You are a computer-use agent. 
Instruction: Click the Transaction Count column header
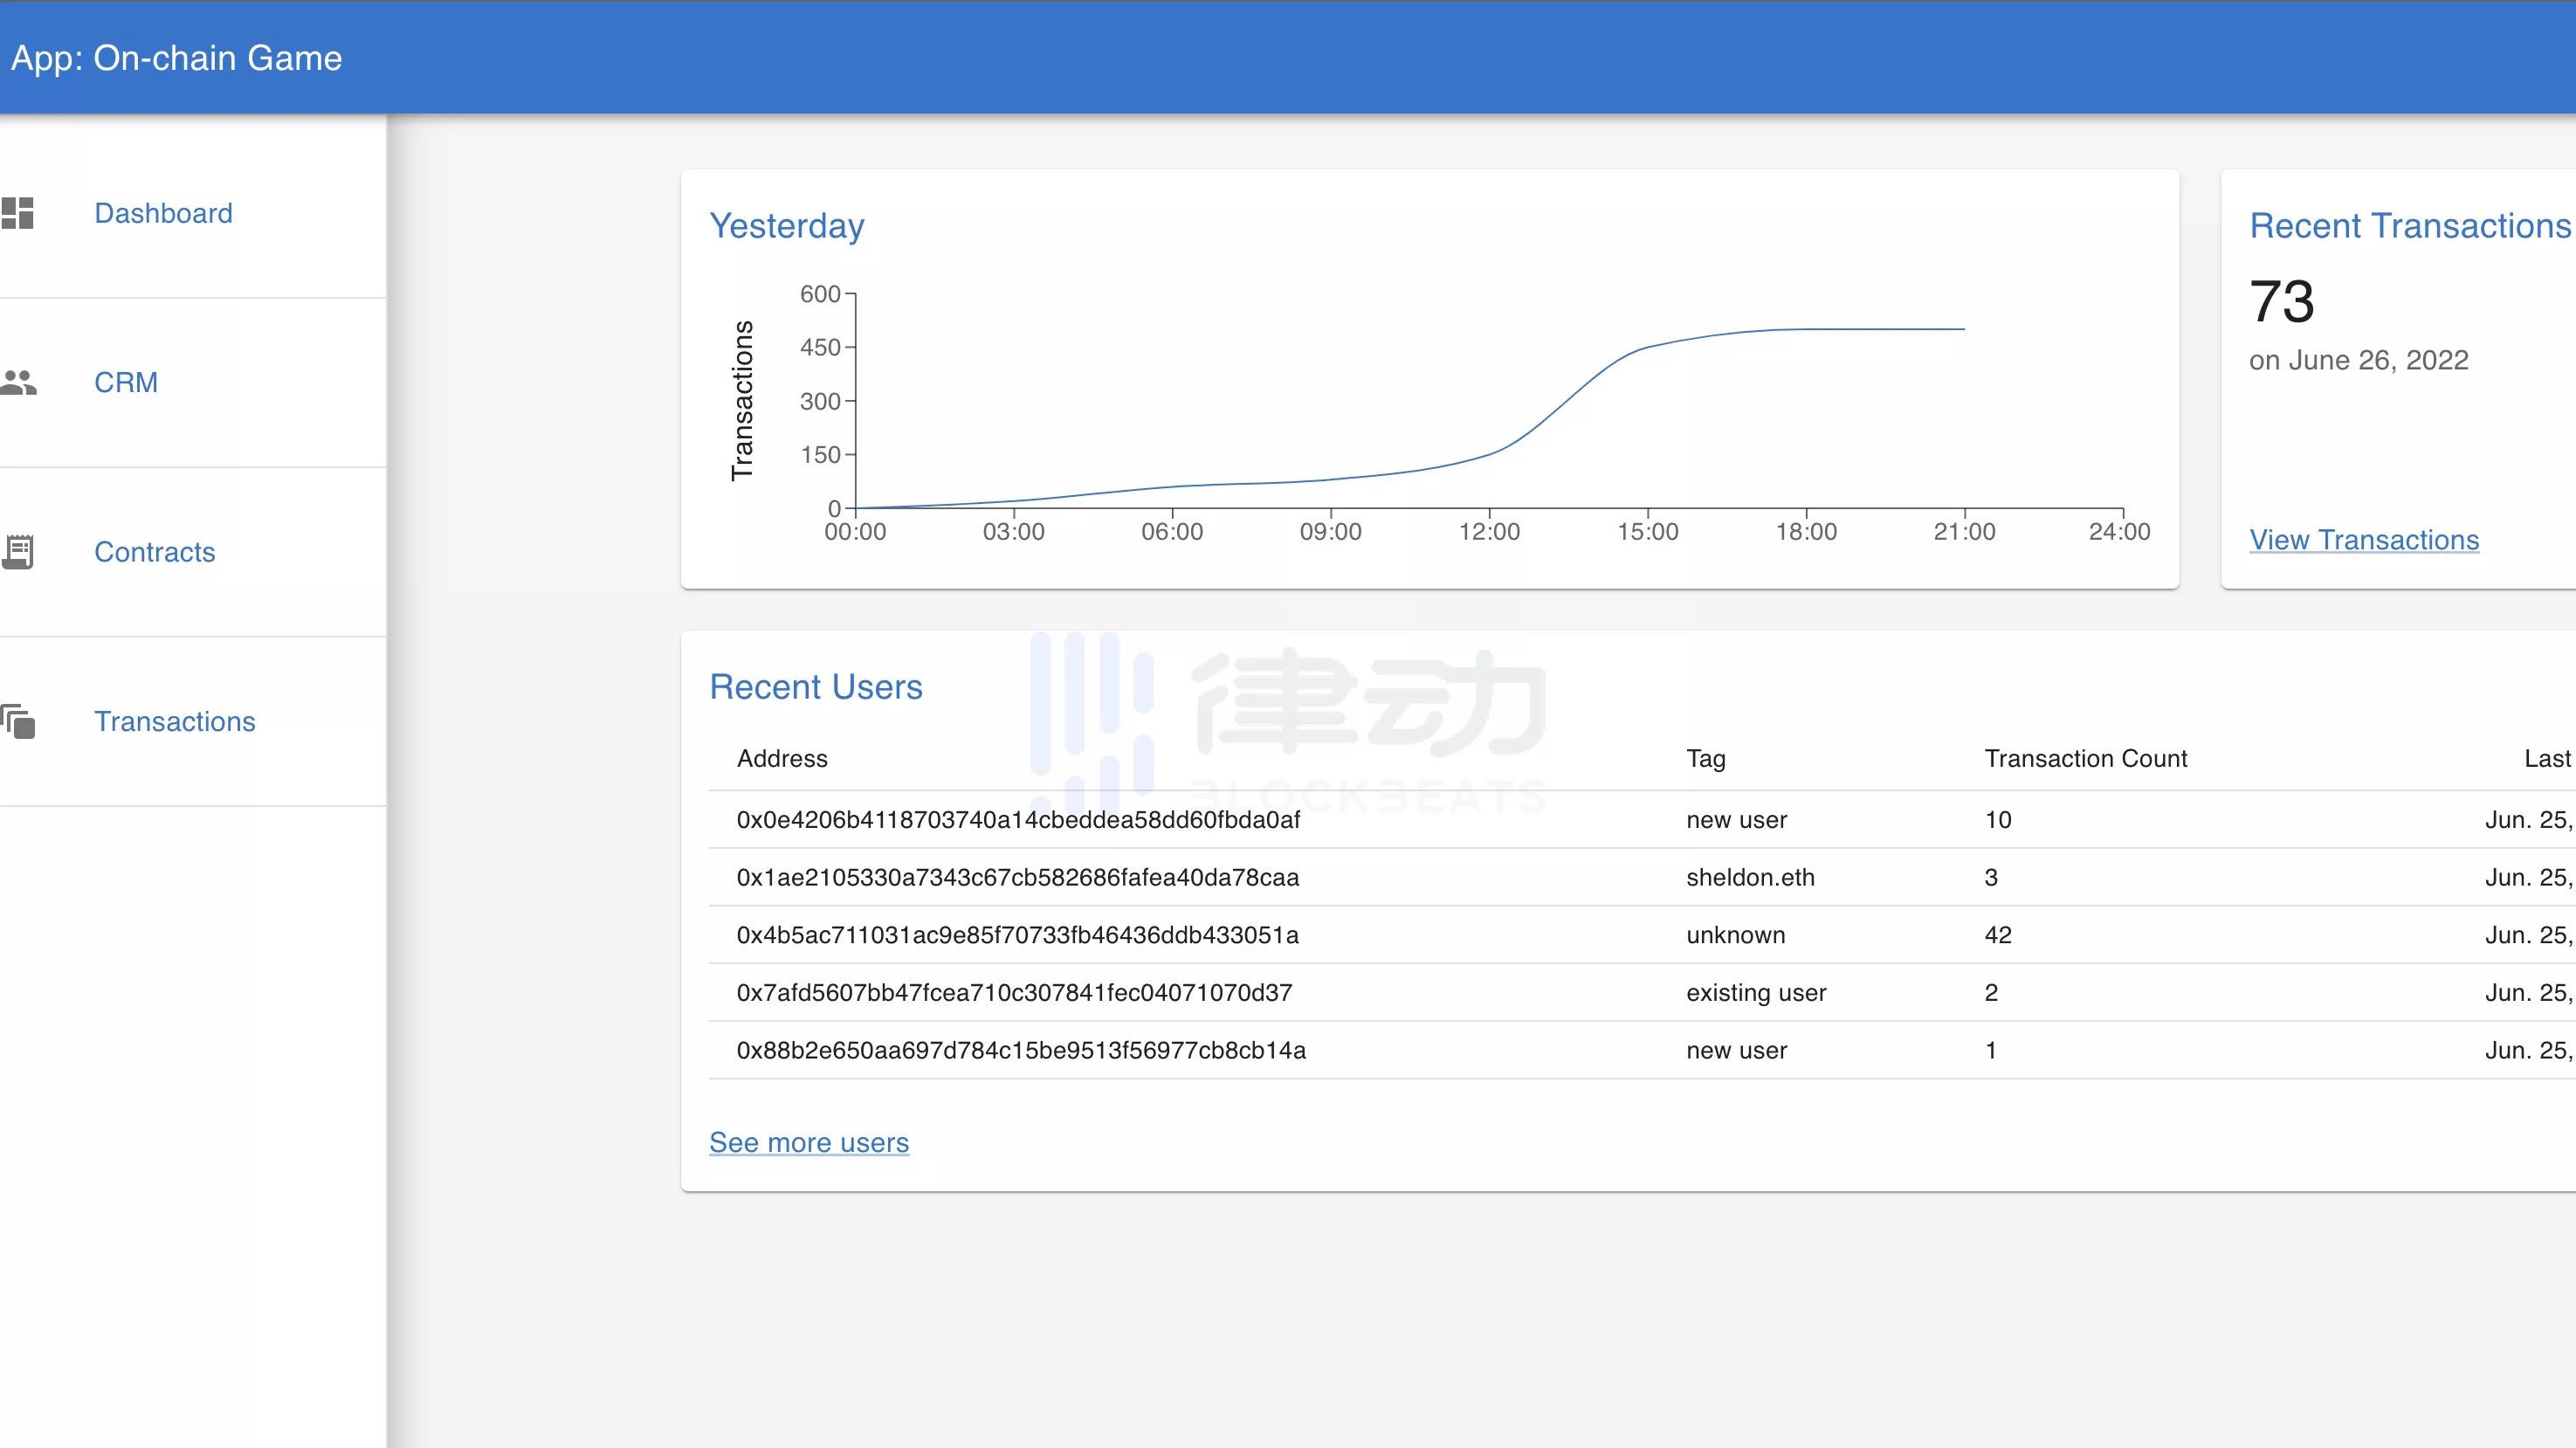(x=2085, y=759)
